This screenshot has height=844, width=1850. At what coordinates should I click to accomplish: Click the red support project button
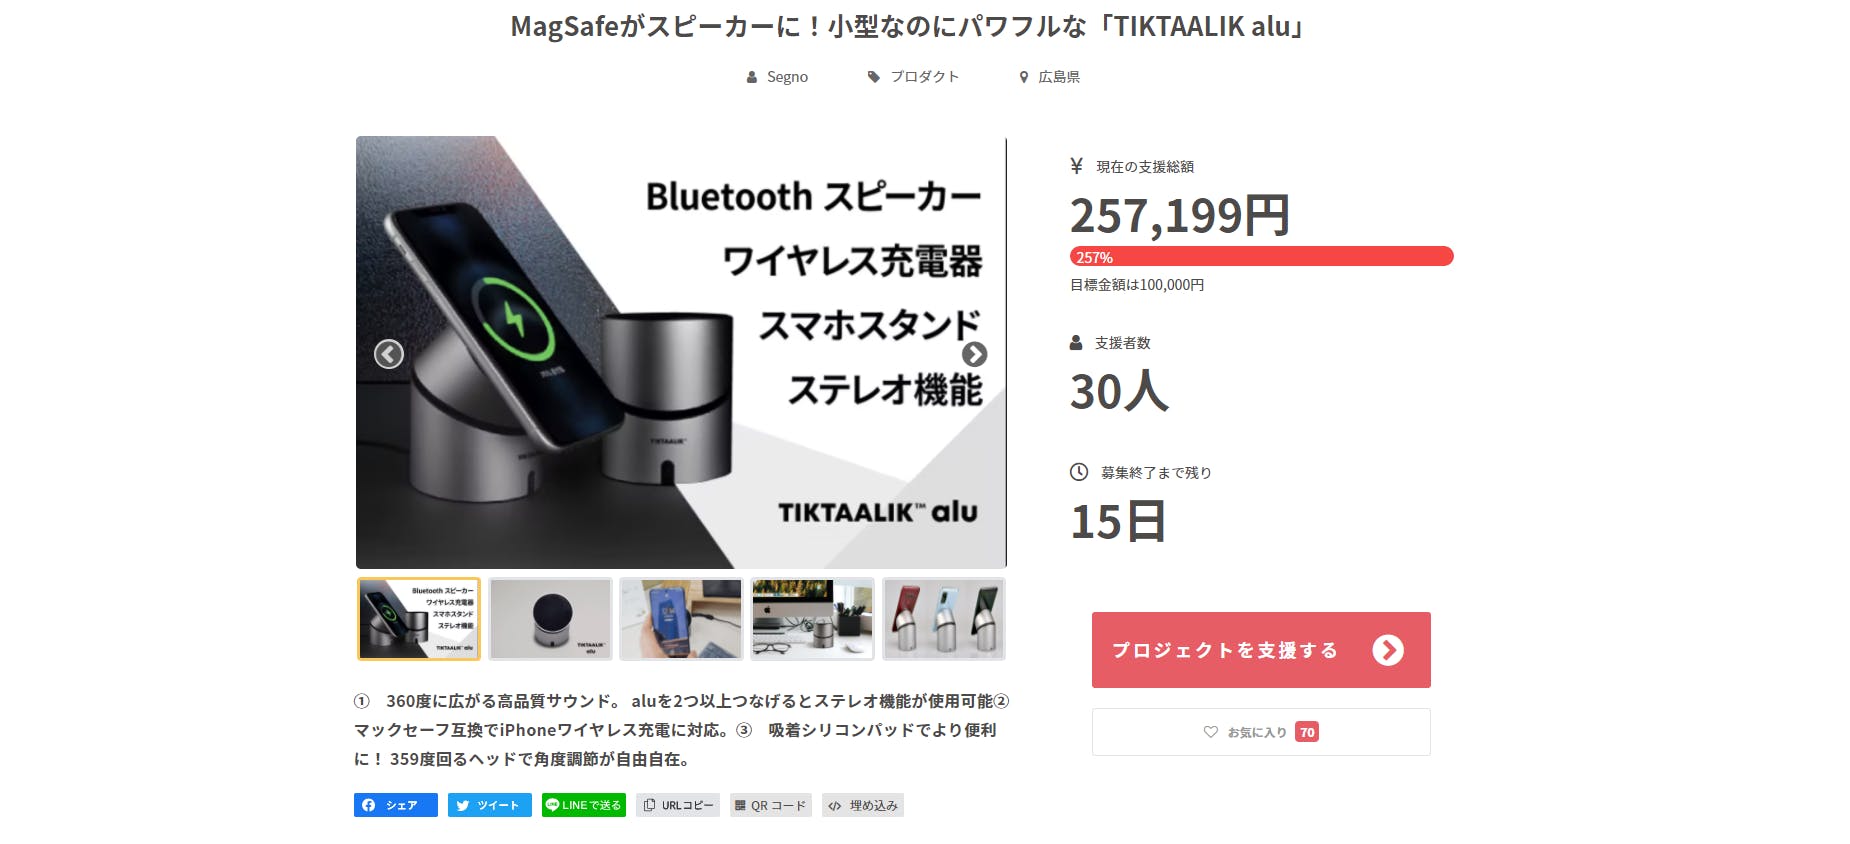1261,650
